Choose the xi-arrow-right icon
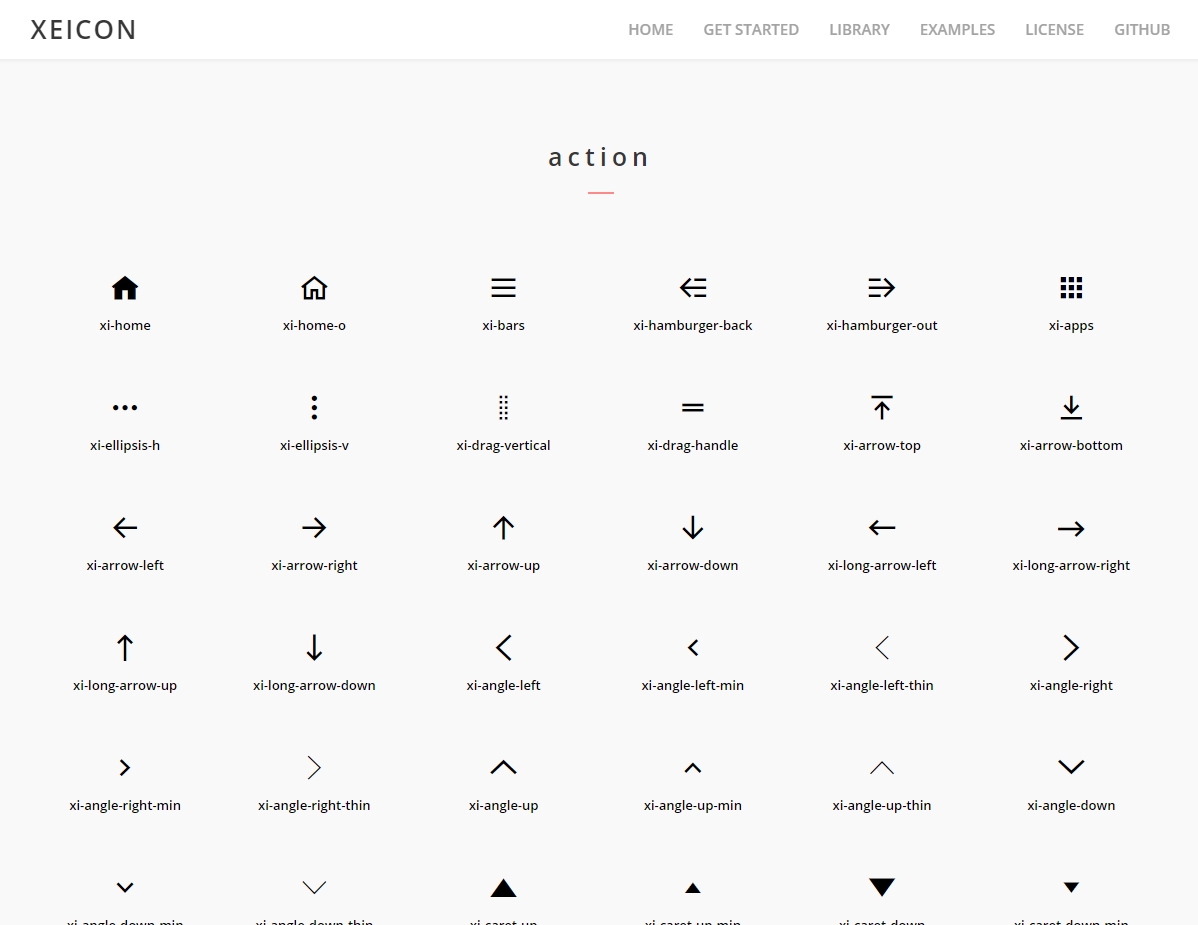Image resolution: width=1198 pixels, height=925 pixels. [314, 528]
